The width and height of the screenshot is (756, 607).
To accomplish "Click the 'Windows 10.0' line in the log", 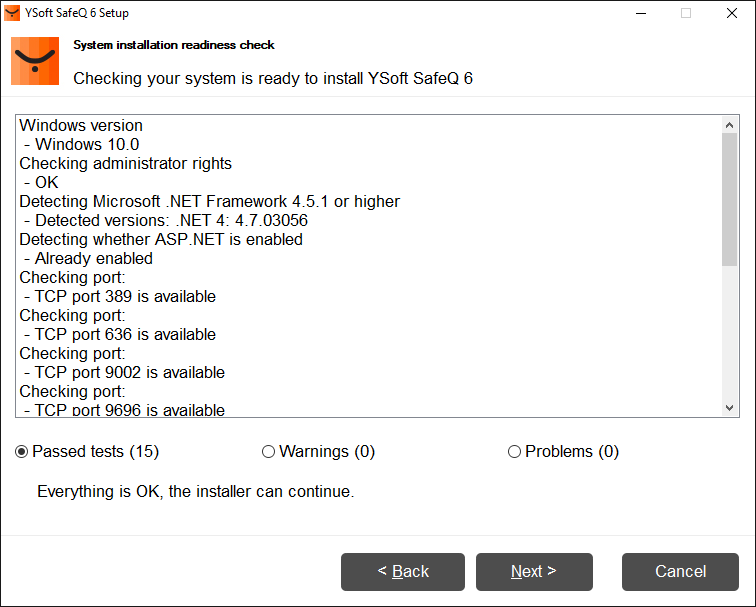I will tap(86, 145).
